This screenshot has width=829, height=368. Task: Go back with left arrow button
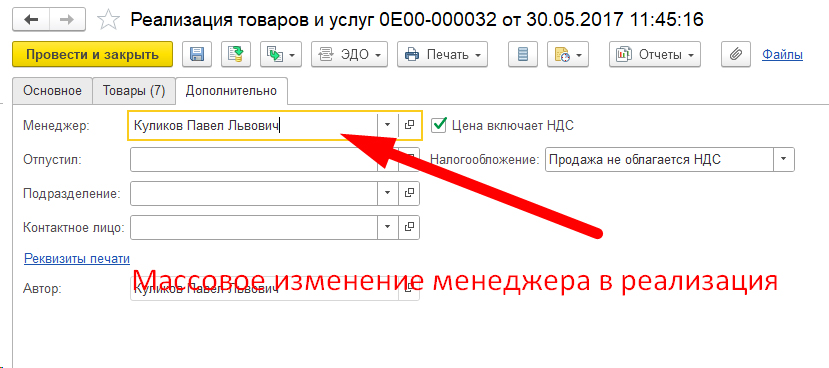pyautogui.click(x=31, y=20)
